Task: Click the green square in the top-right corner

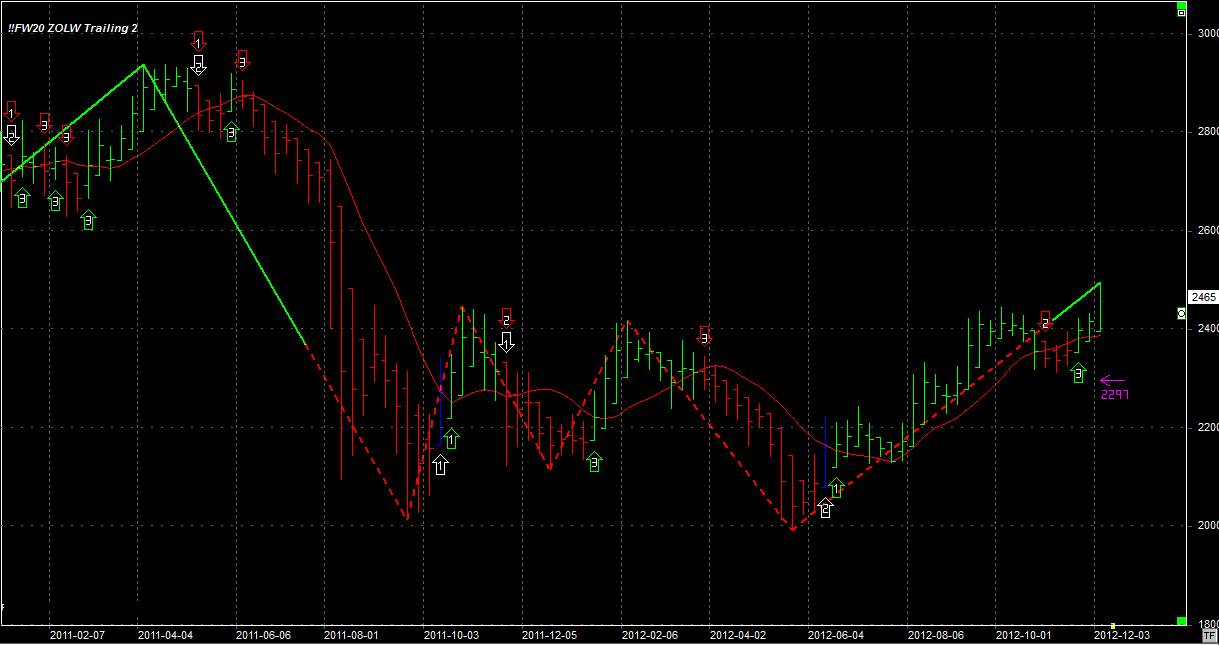Action: coord(1181,11)
